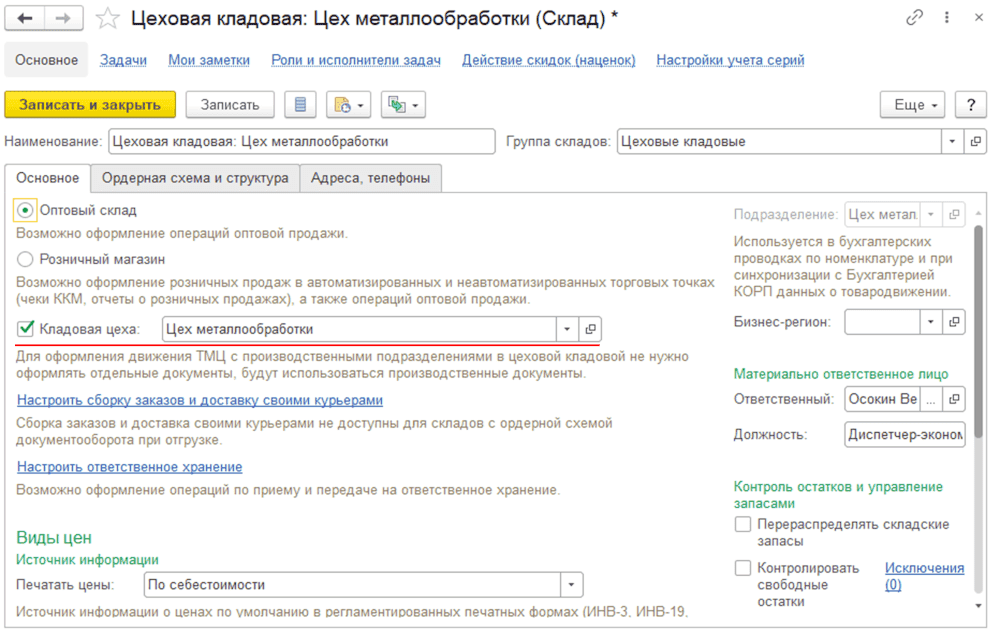Click the forward arrow navigation icon
Screen dimensions: 1000x629
coord(63,18)
